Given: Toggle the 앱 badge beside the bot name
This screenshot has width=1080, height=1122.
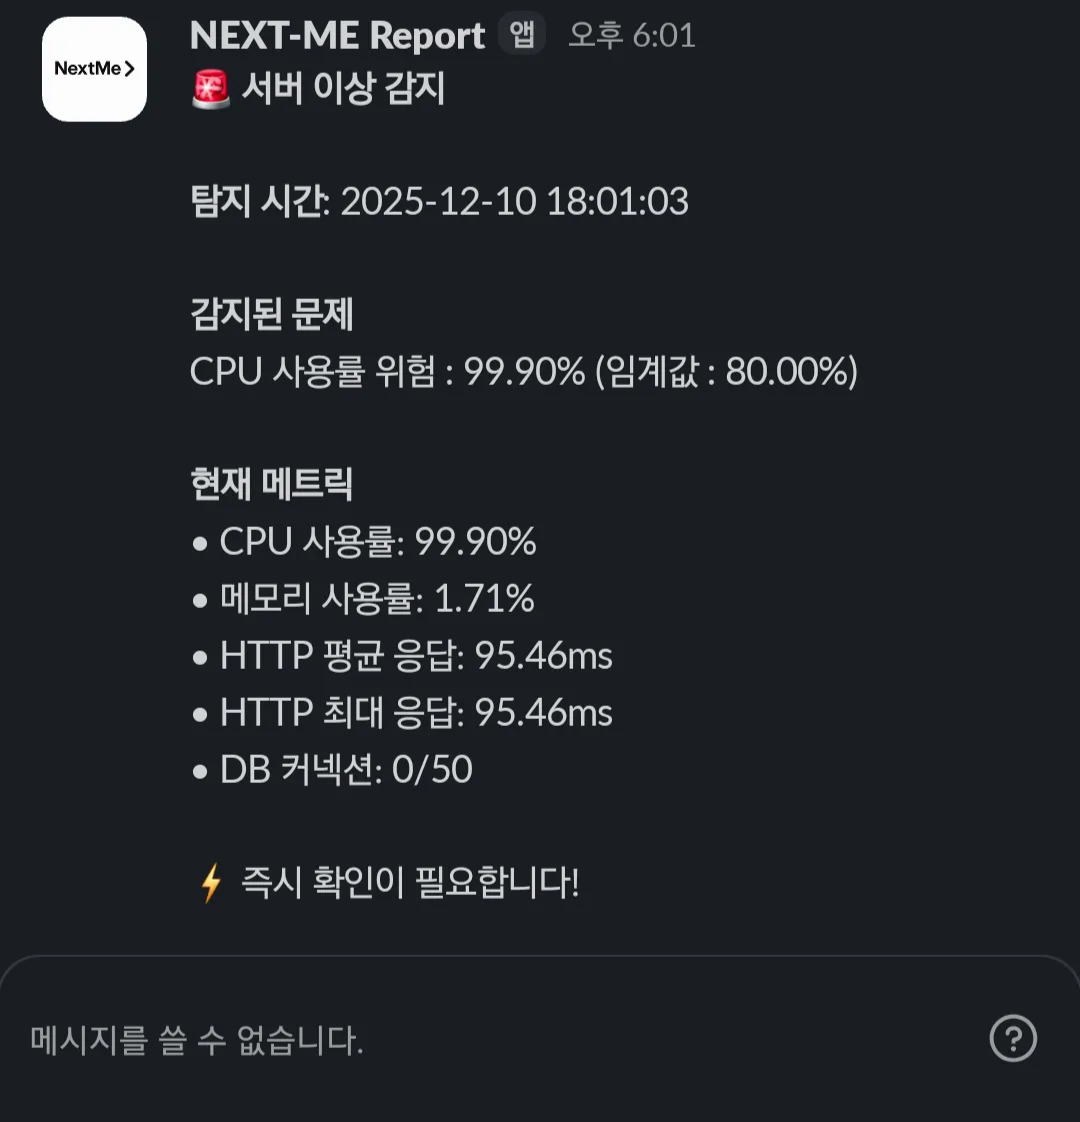Looking at the screenshot, I should pyautogui.click(x=521, y=33).
